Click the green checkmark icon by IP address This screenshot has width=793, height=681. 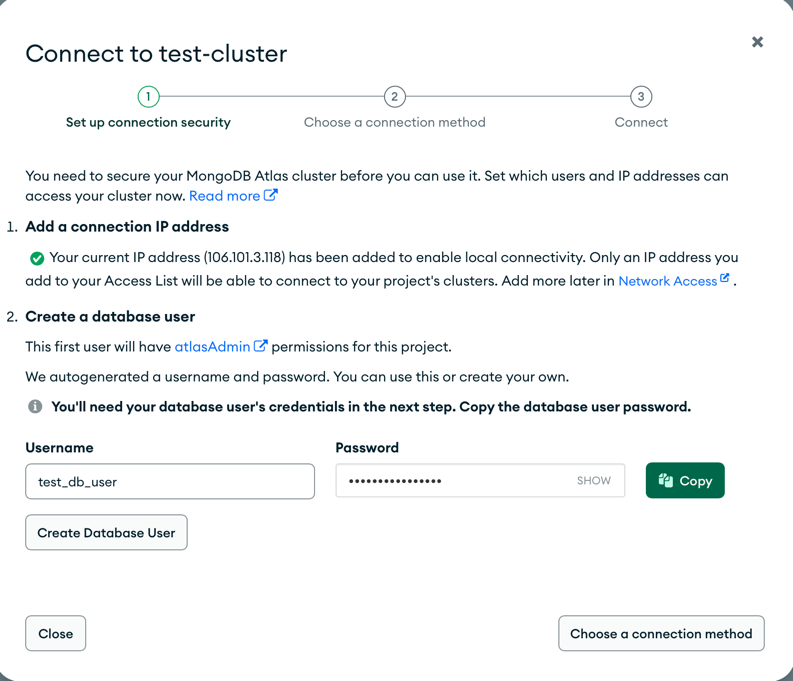click(37, 258)
